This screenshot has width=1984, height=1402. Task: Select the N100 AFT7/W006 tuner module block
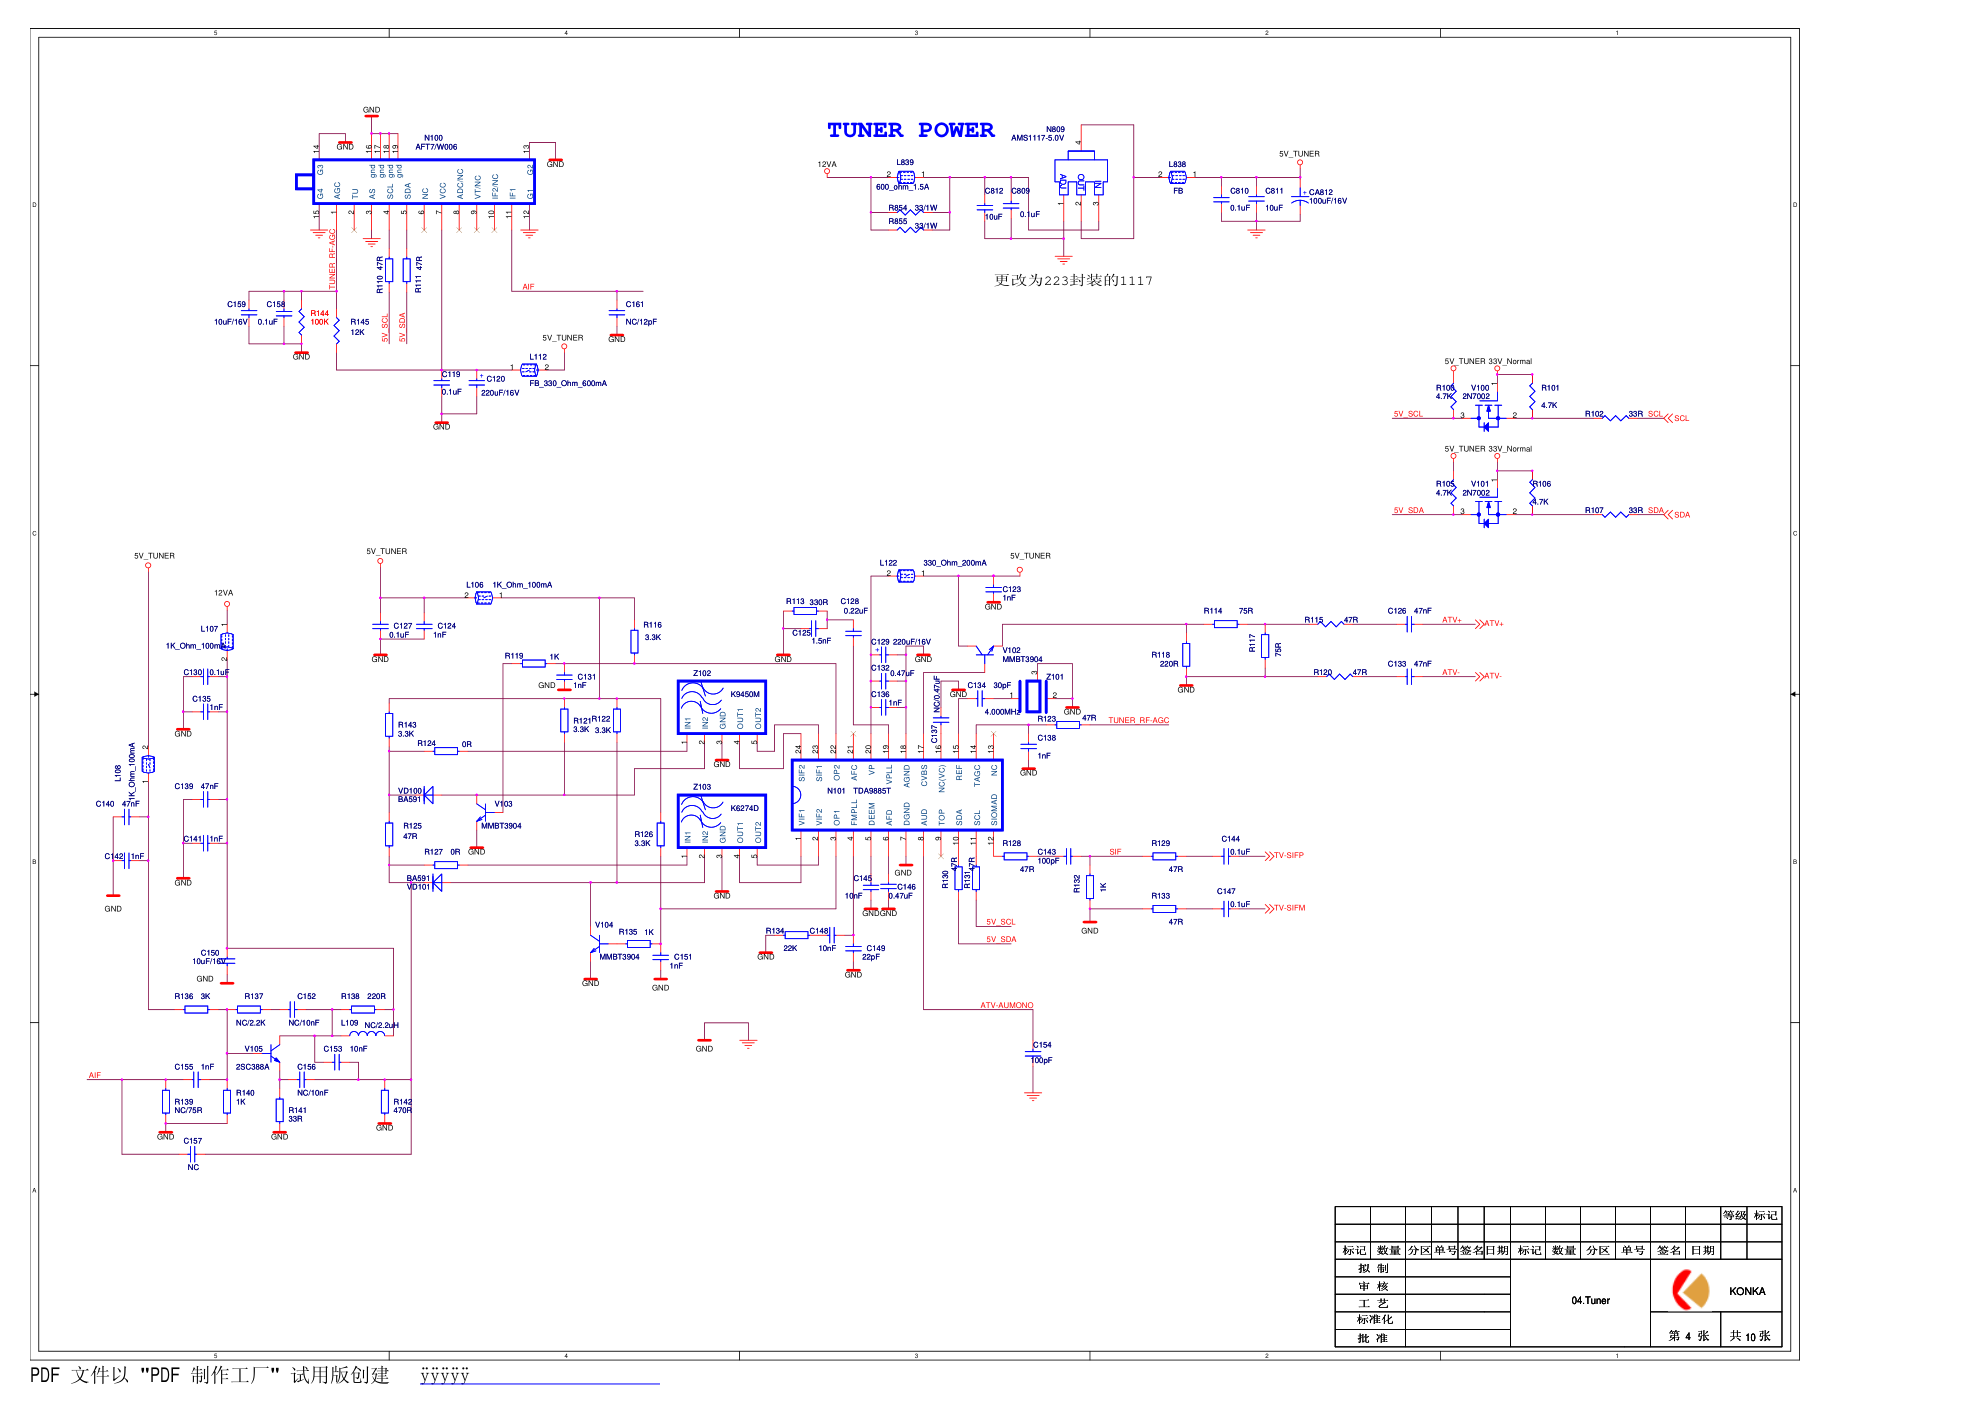423,182
